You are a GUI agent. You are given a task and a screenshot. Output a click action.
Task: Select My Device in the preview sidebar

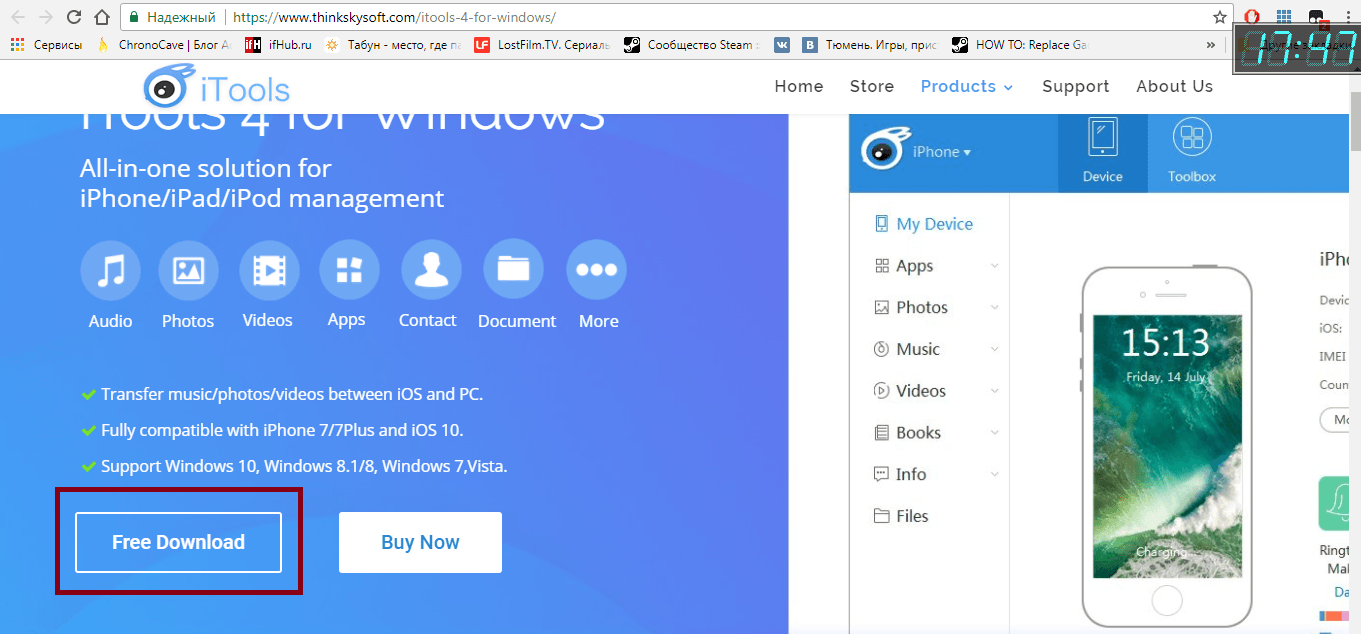(x=923, y=224)
